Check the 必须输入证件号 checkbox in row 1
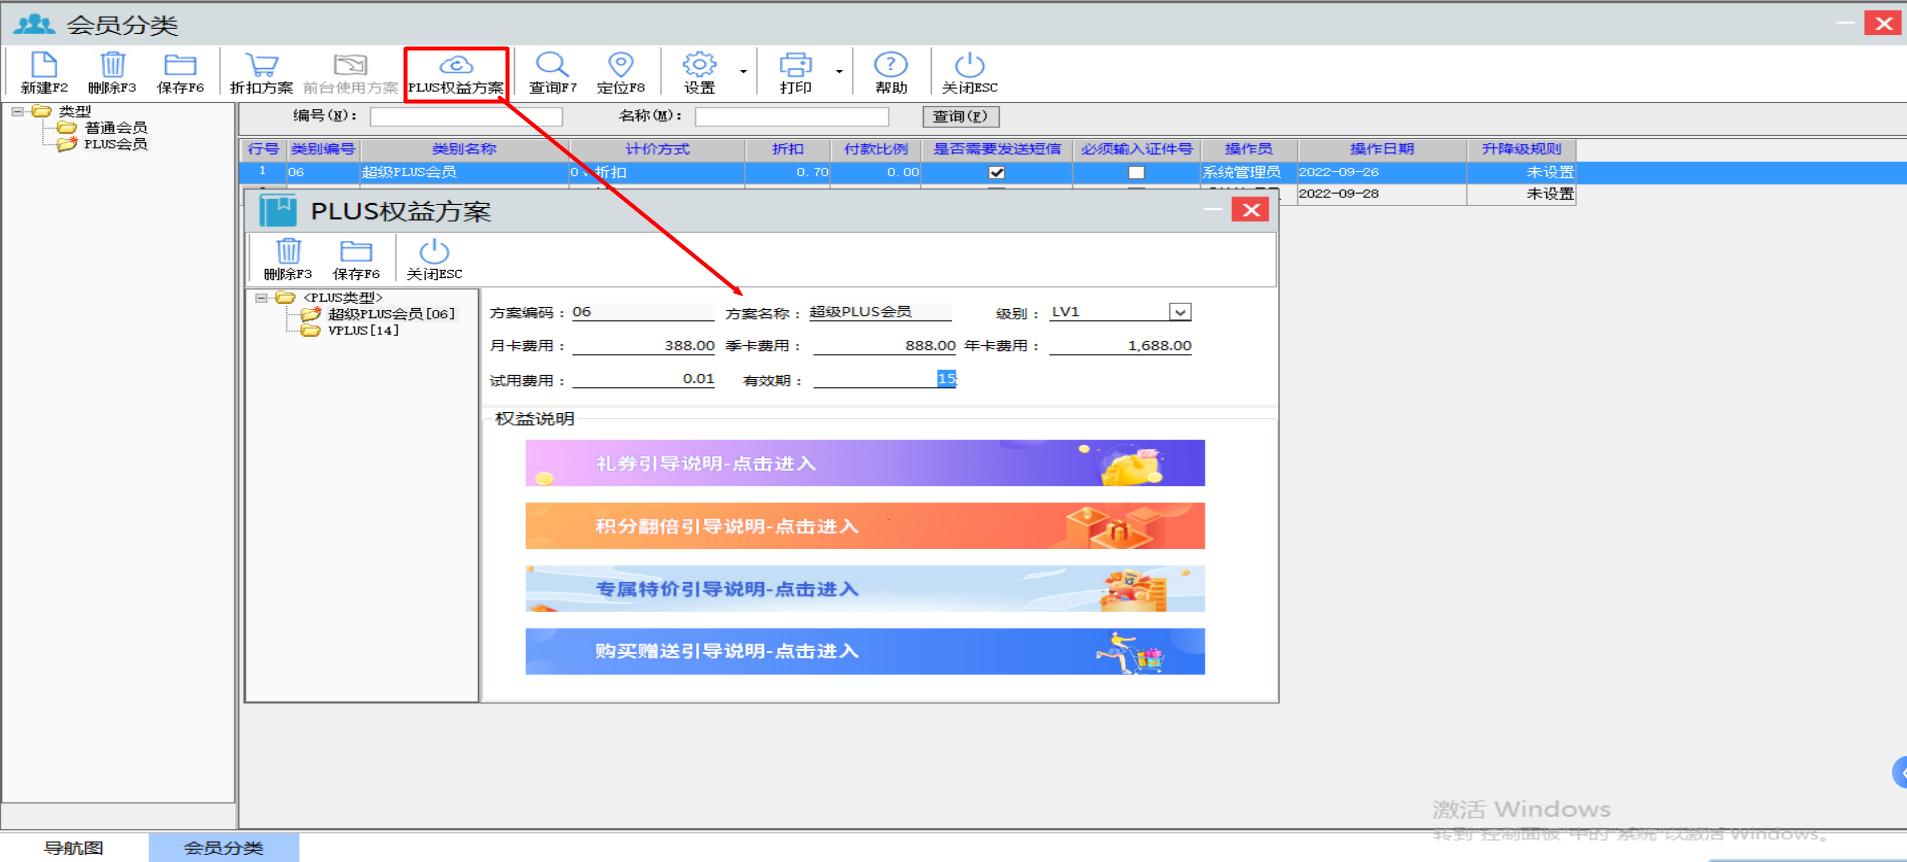The width and height of the screenshot is (1907, 862). coord(1136,173)
